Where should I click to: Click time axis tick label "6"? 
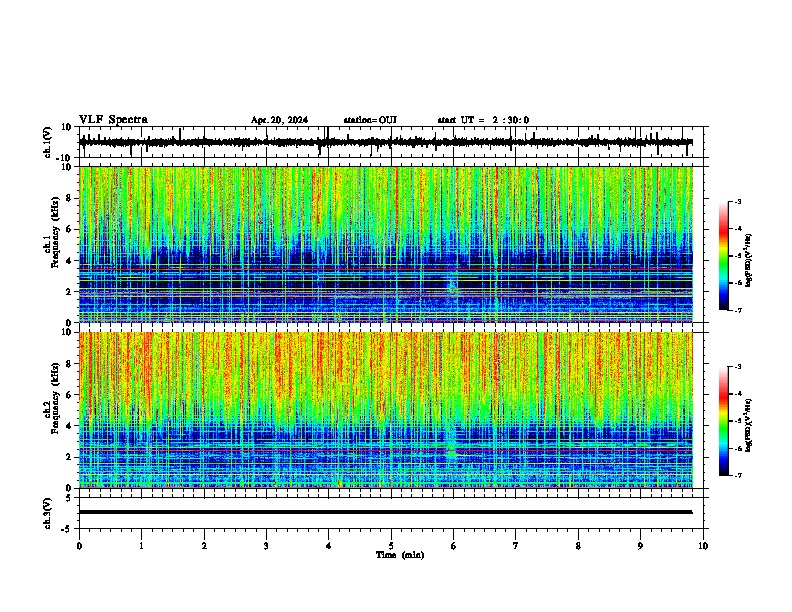[454, 546]
